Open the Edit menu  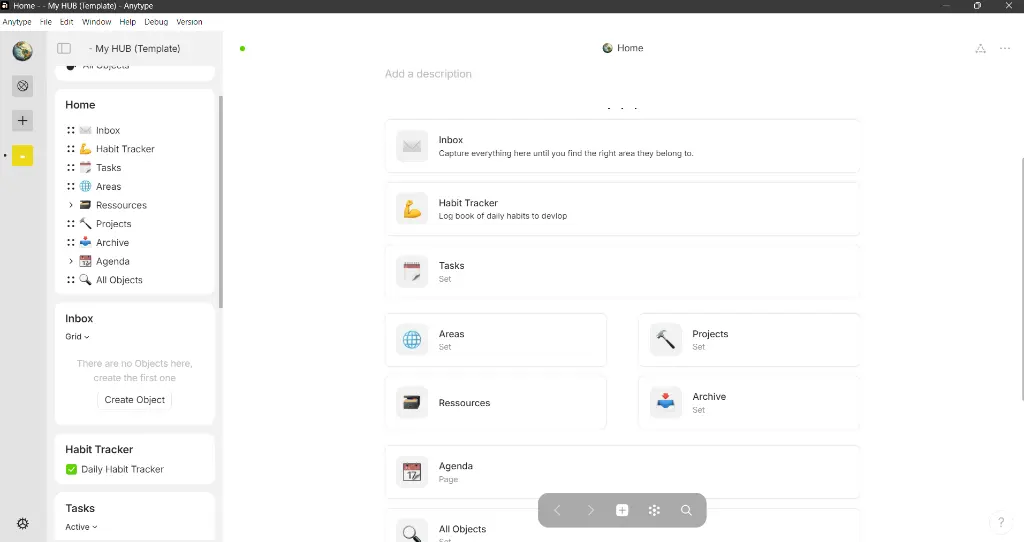coord(66,21)
